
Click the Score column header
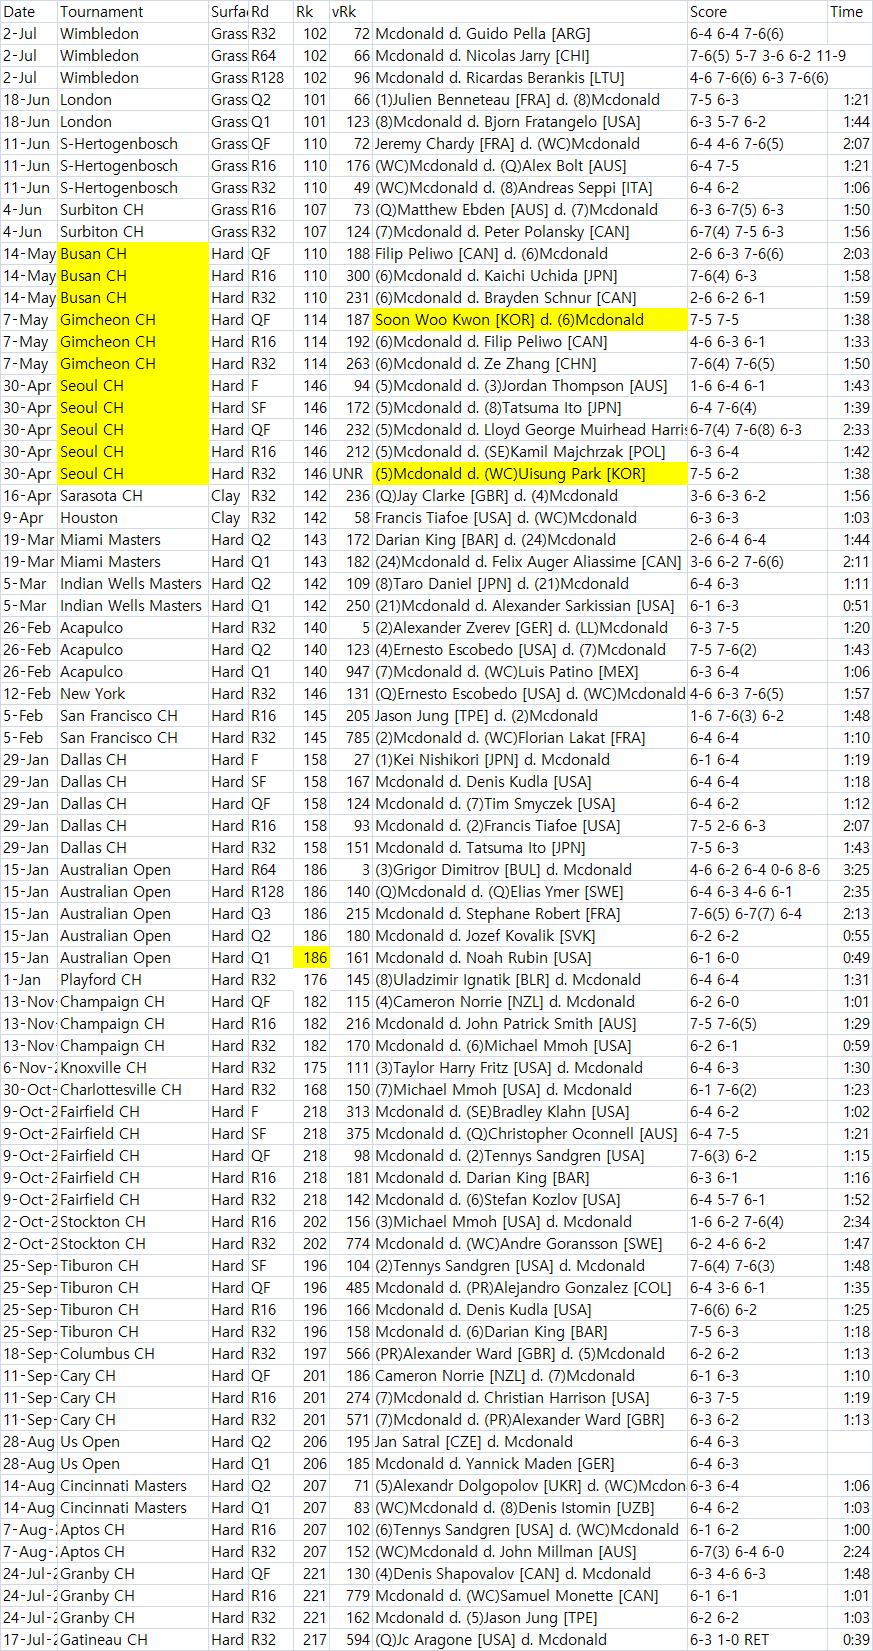(757, 11)
